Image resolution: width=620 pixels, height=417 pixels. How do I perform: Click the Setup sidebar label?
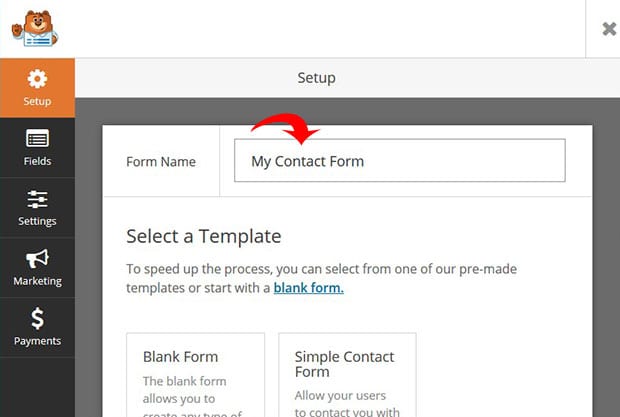[x=37, y=101]
